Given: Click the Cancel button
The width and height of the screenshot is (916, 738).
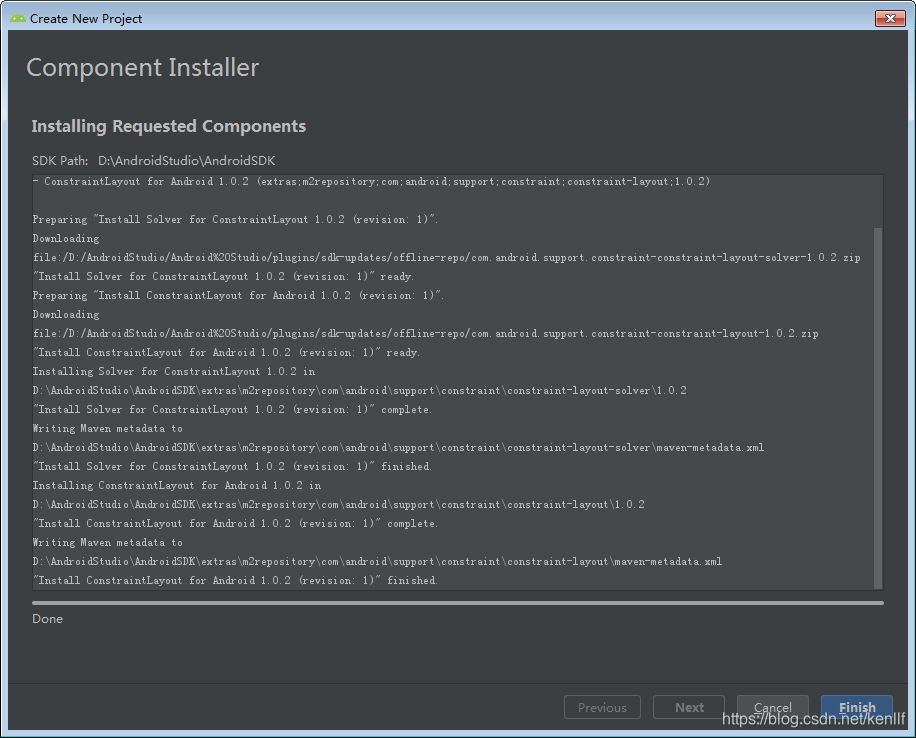Looking at the screenshot, I should point(772,707).
